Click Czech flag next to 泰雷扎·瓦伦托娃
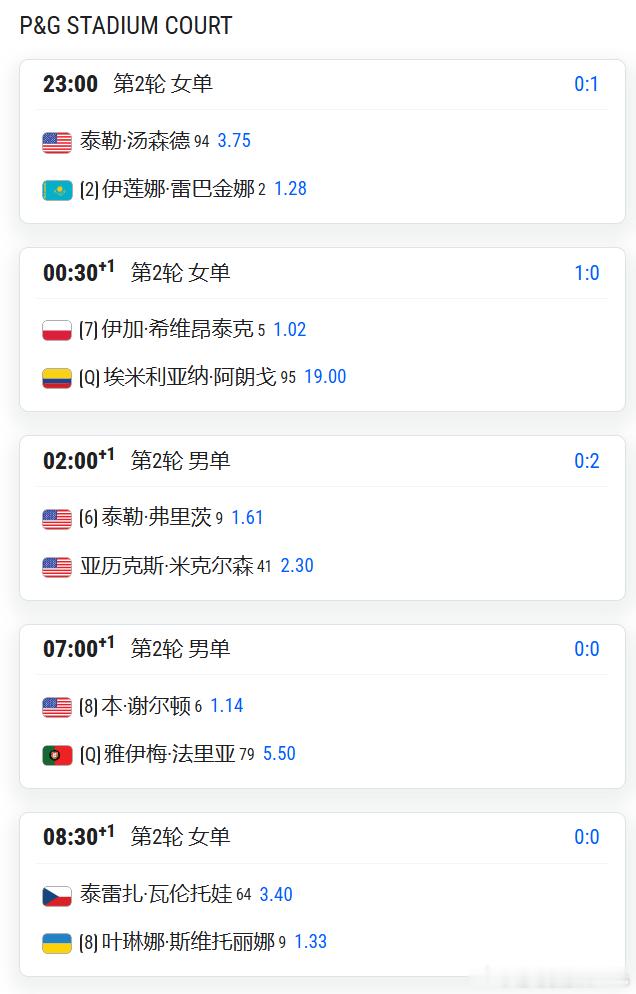The image size is (636, 994). [57, 896]
